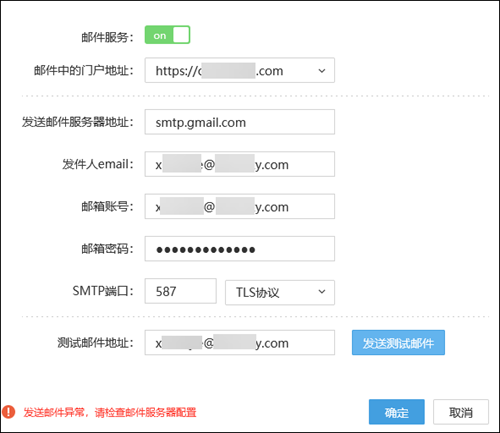Click the white knob of on toggle
Image resolution: width=500 pixels, height=433 pixels.
coord(181,35)
